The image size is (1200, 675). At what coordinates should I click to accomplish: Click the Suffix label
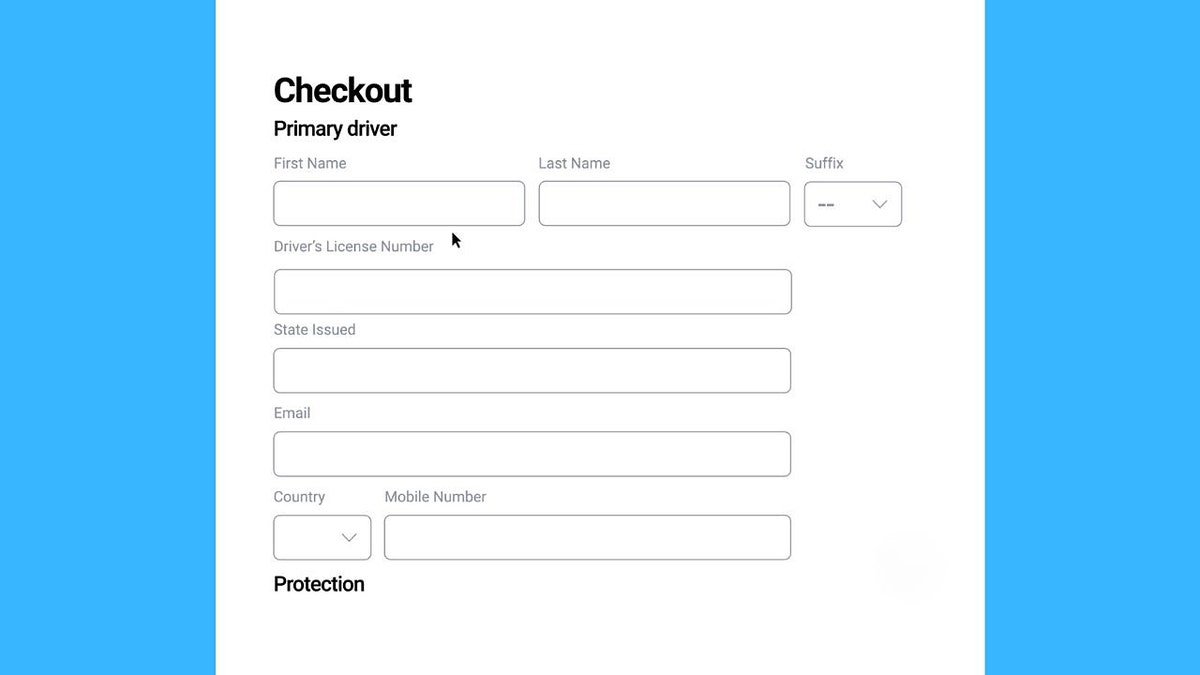824,163
